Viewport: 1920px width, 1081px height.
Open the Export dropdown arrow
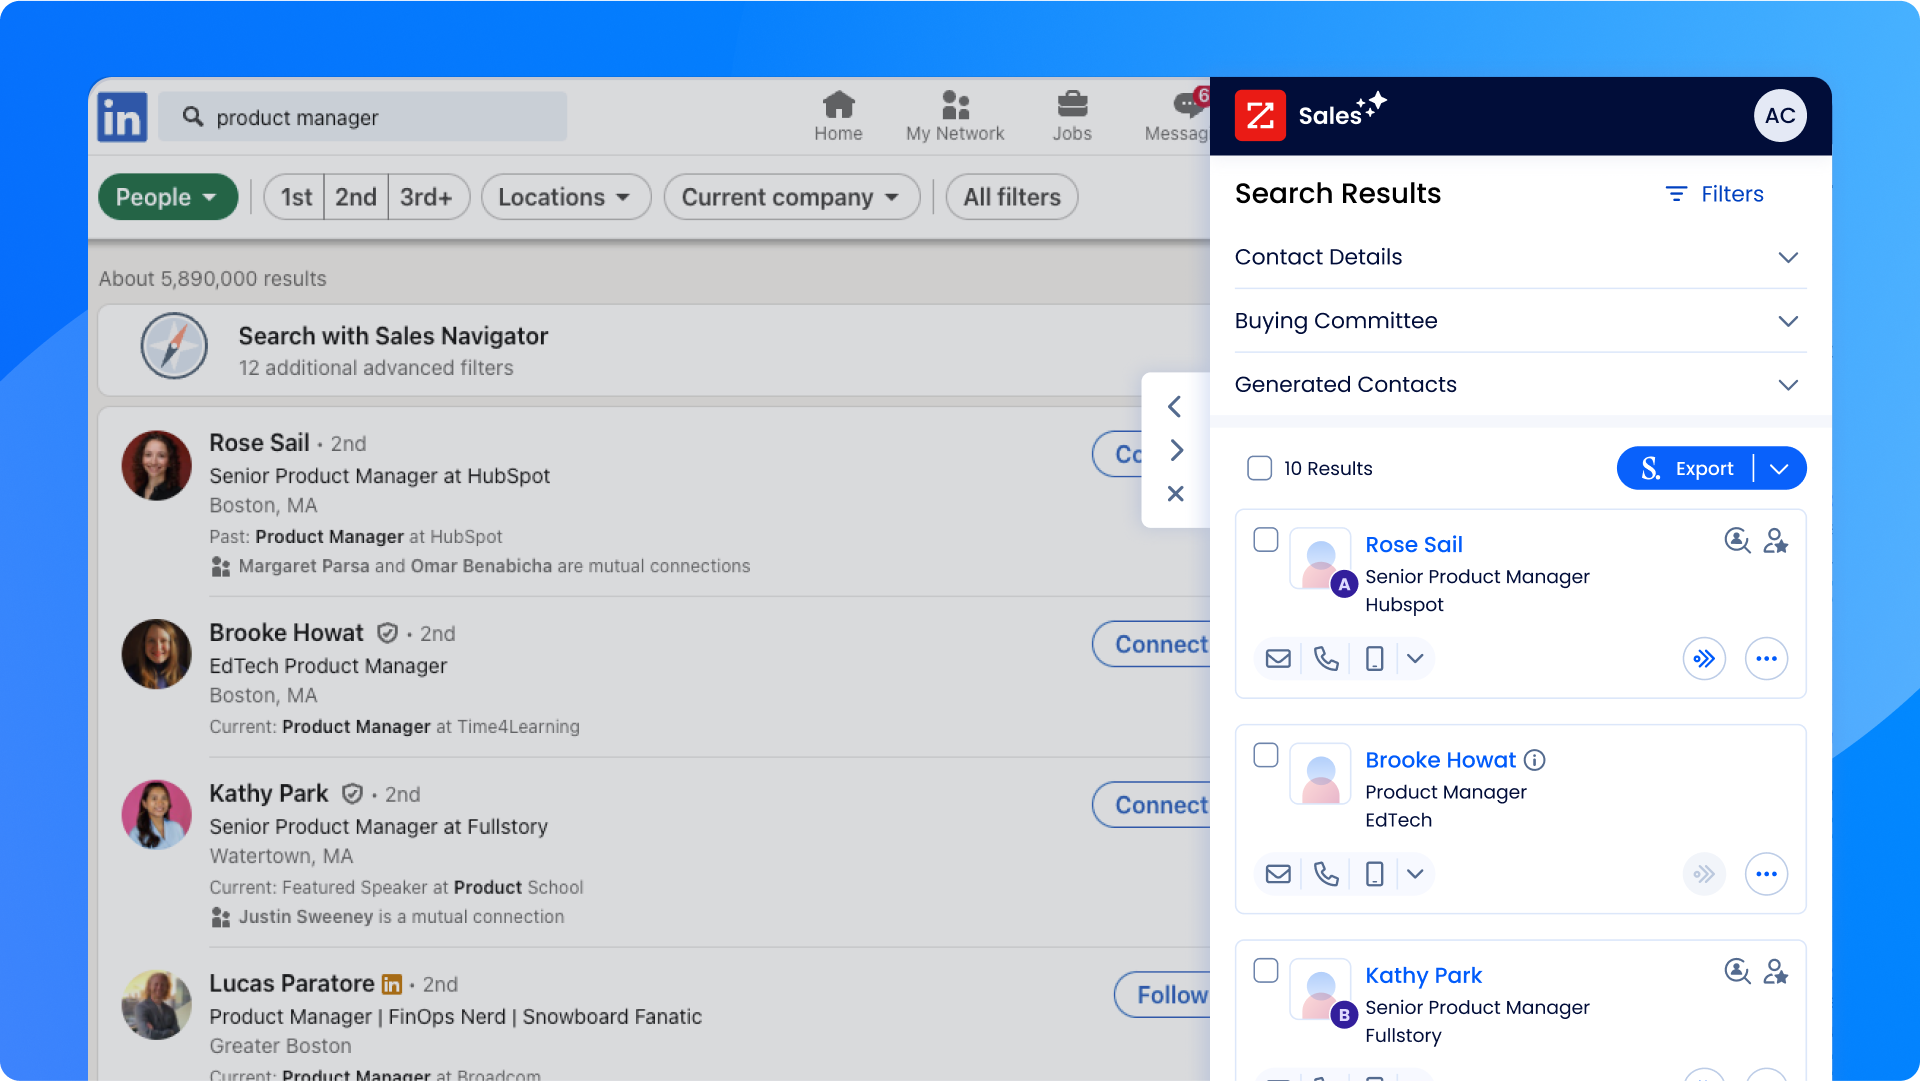[1780, 468]
